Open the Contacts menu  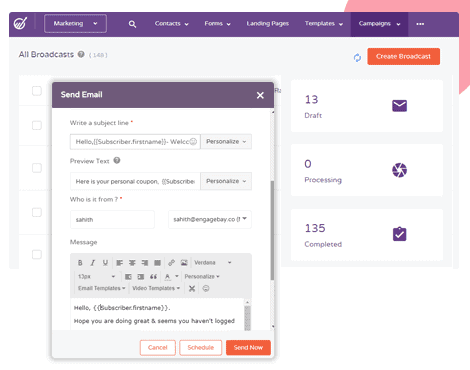[171, 24]
